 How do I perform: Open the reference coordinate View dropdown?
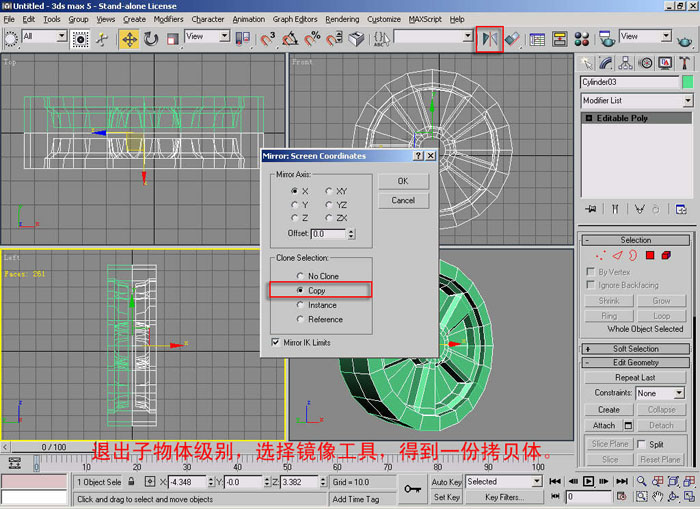(207, 36)
